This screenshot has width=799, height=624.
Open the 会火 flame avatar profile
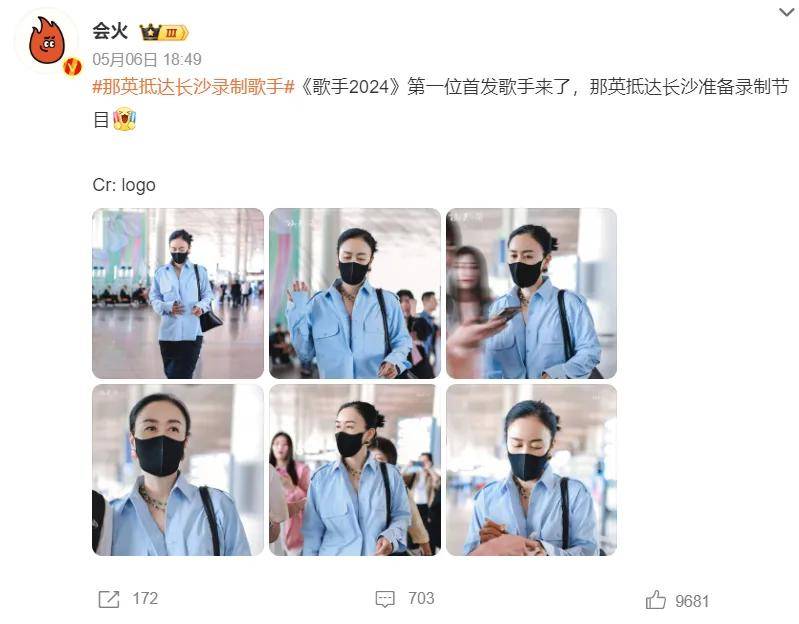coord(47,42)
